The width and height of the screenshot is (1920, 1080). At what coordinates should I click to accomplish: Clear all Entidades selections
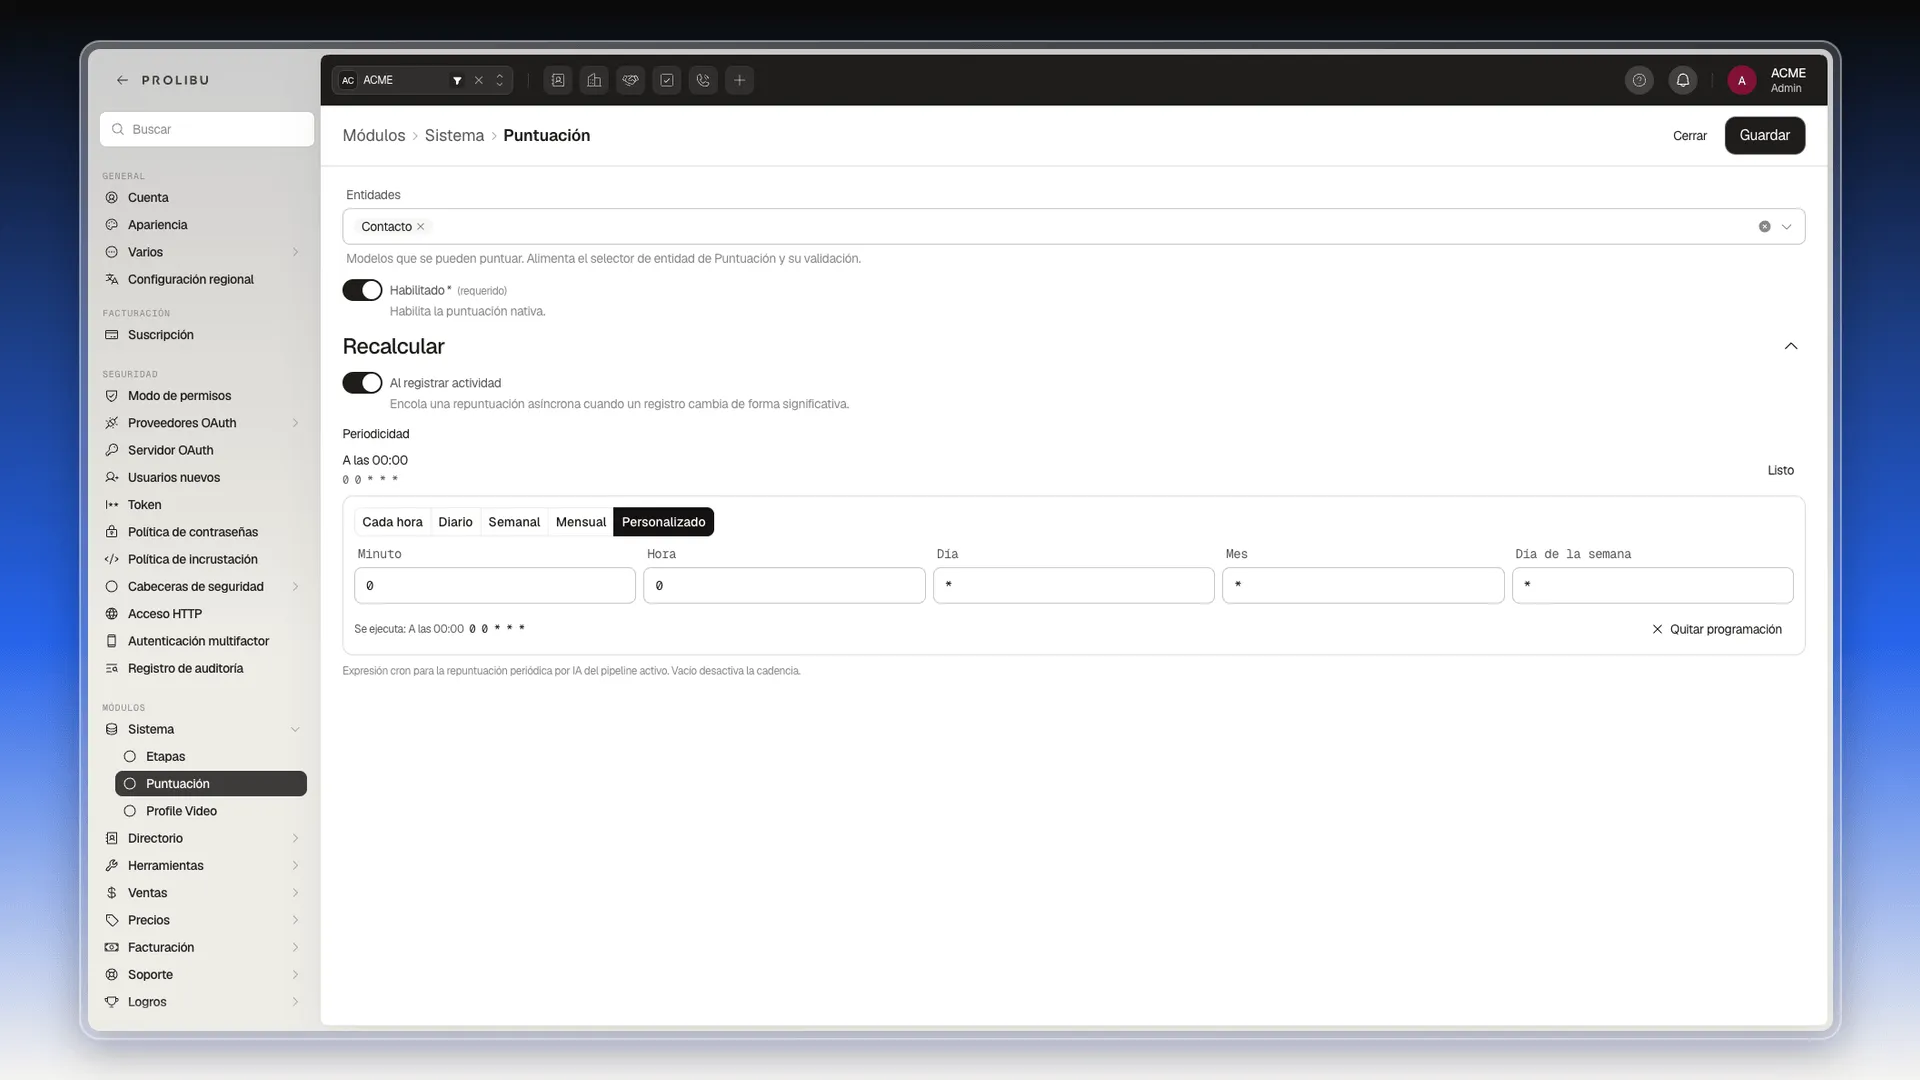(x=1764, y=227)
